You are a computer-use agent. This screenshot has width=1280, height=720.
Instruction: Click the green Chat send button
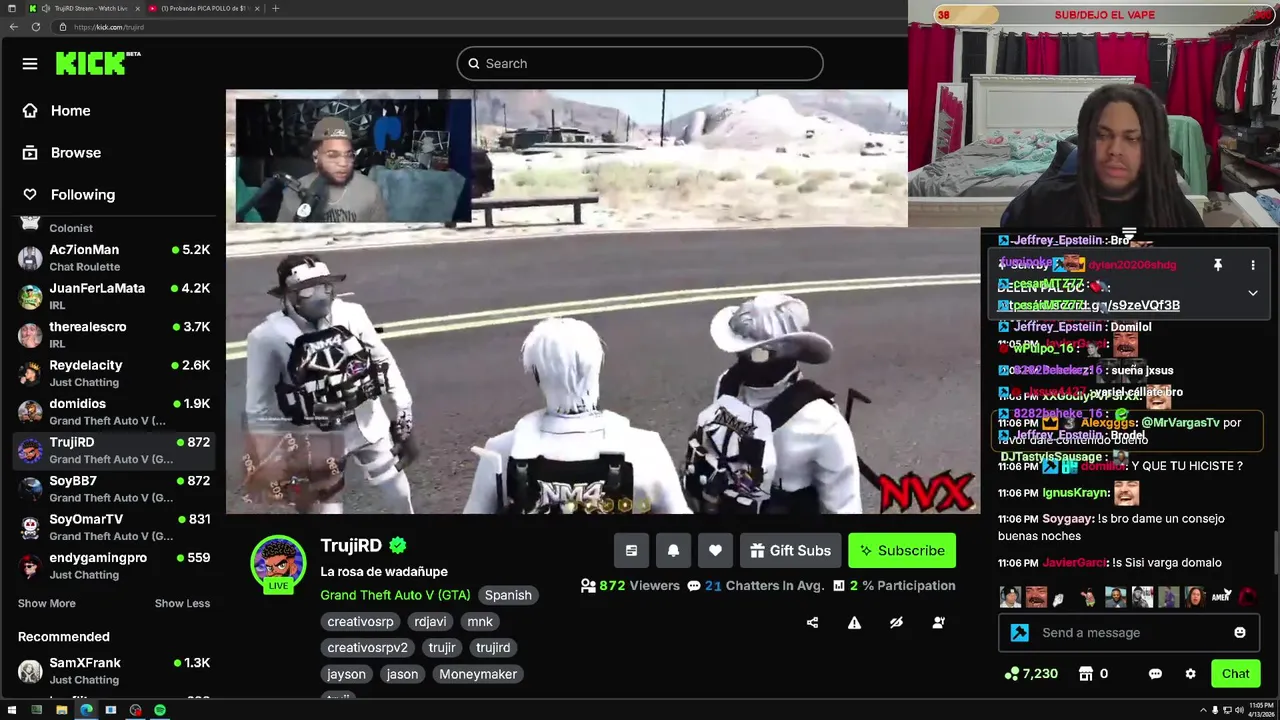[1236, 674]
